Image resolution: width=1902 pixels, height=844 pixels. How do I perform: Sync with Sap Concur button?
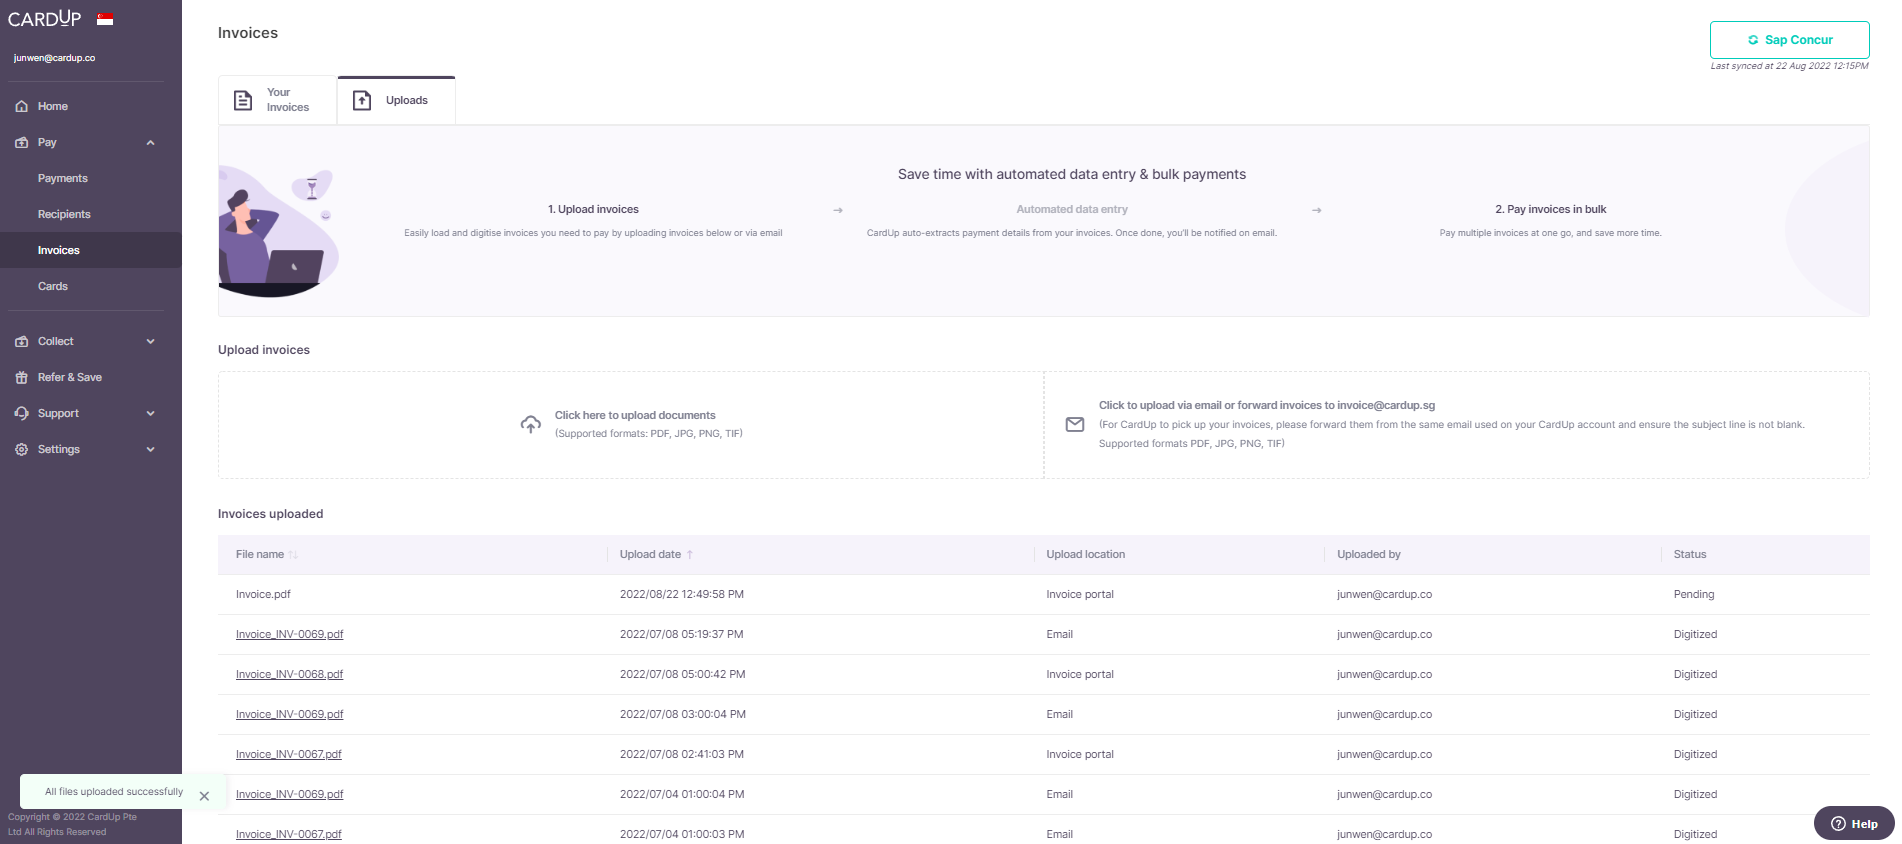pos(1789,40)
